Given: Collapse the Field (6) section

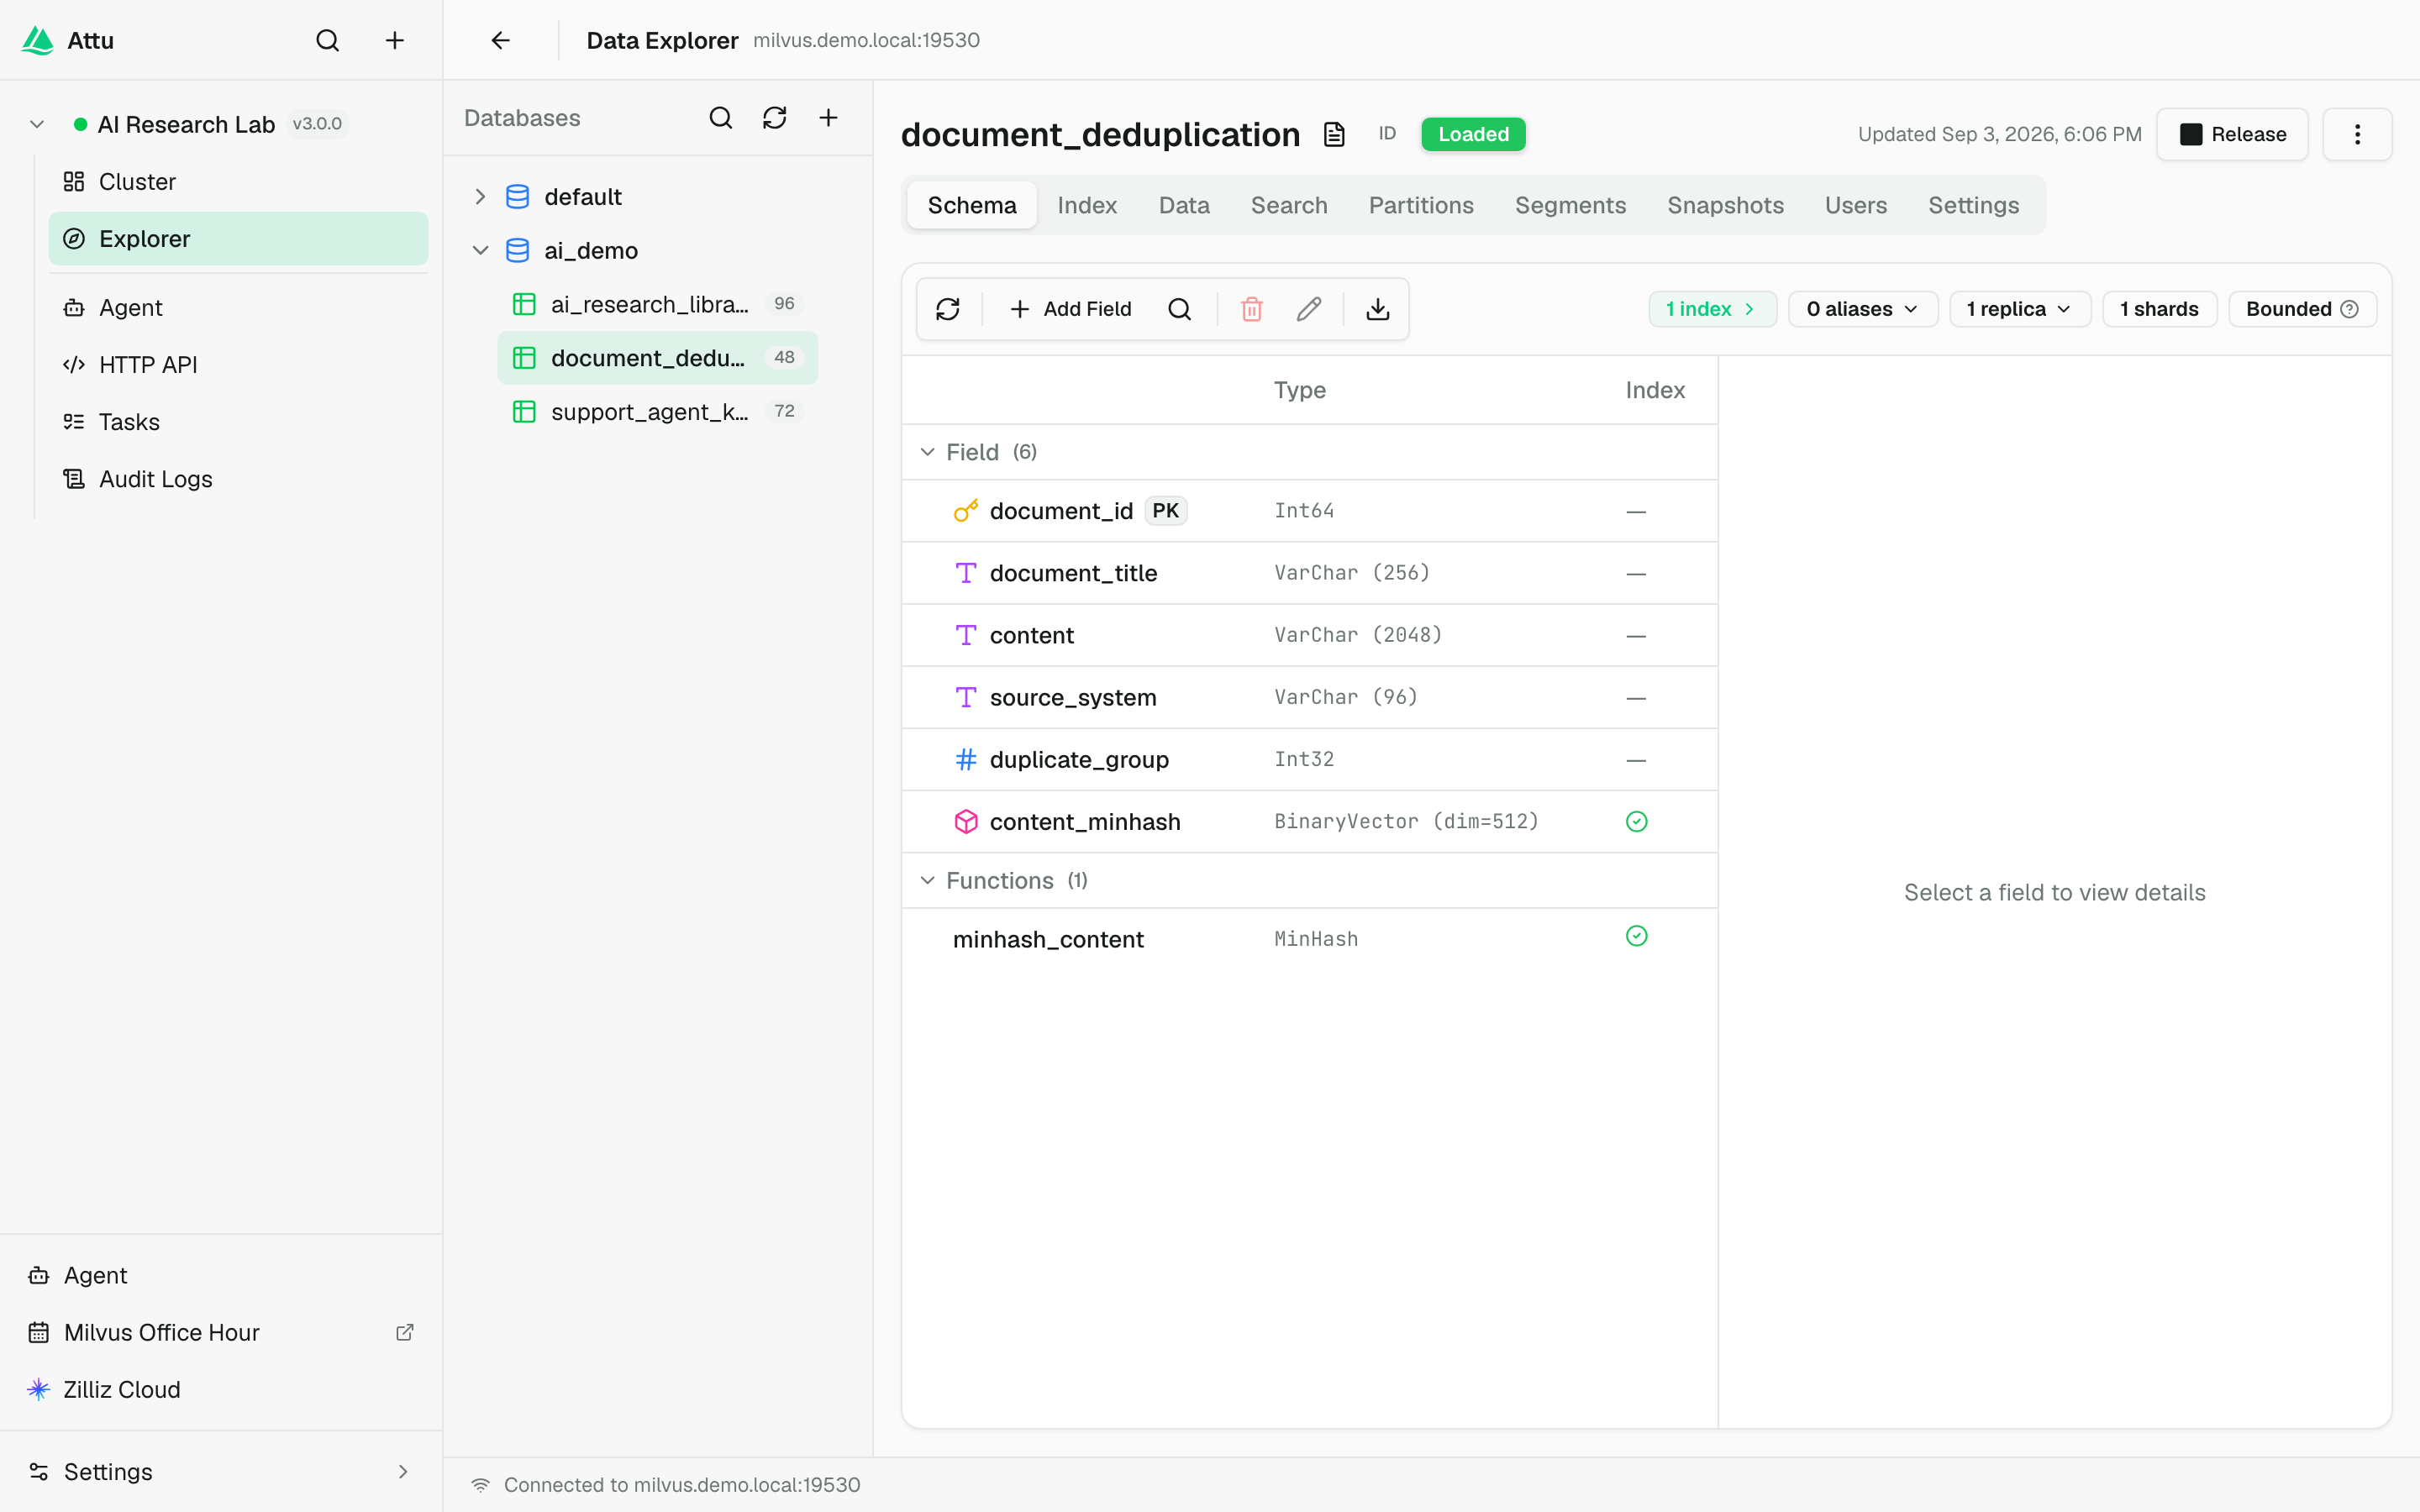Looking at the screenshot, I should [928, 452].
